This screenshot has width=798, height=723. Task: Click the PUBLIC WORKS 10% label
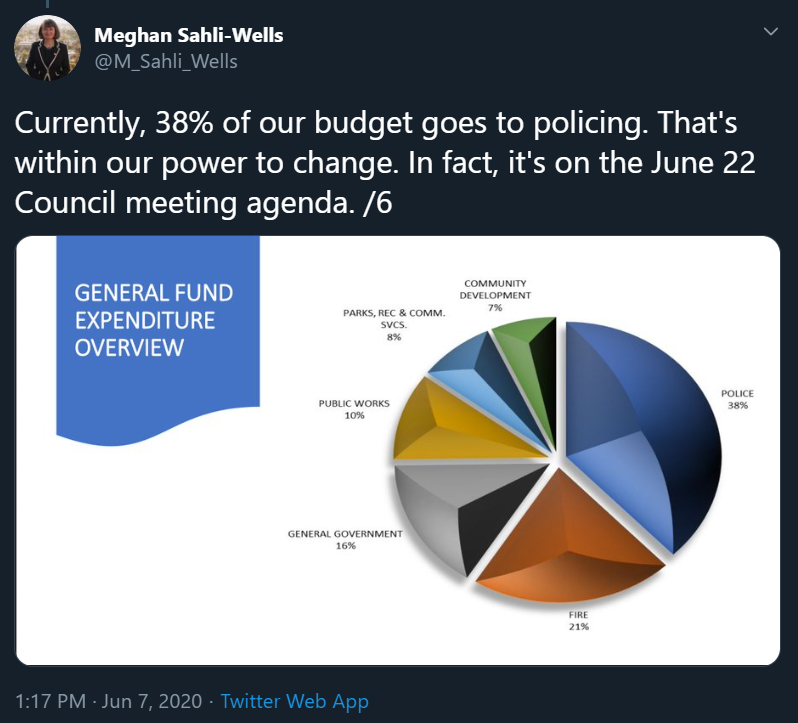tap(354, 409)
